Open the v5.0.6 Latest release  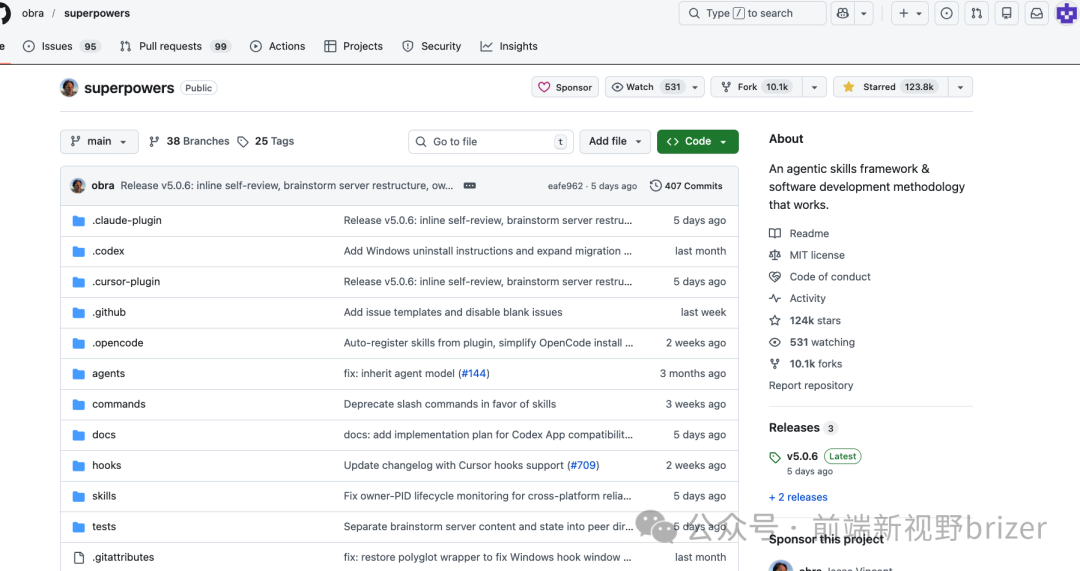815,457
